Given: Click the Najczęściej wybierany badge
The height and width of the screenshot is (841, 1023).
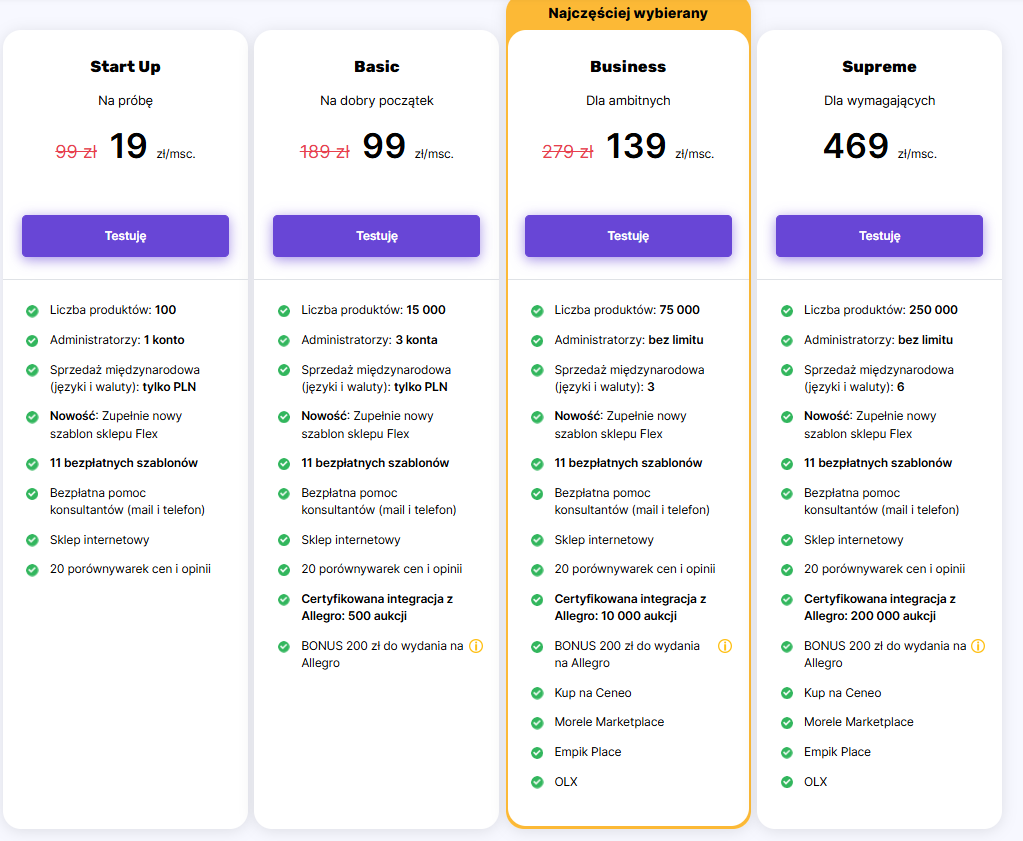Looking at the screenshot, I should [x=628, y=14].
